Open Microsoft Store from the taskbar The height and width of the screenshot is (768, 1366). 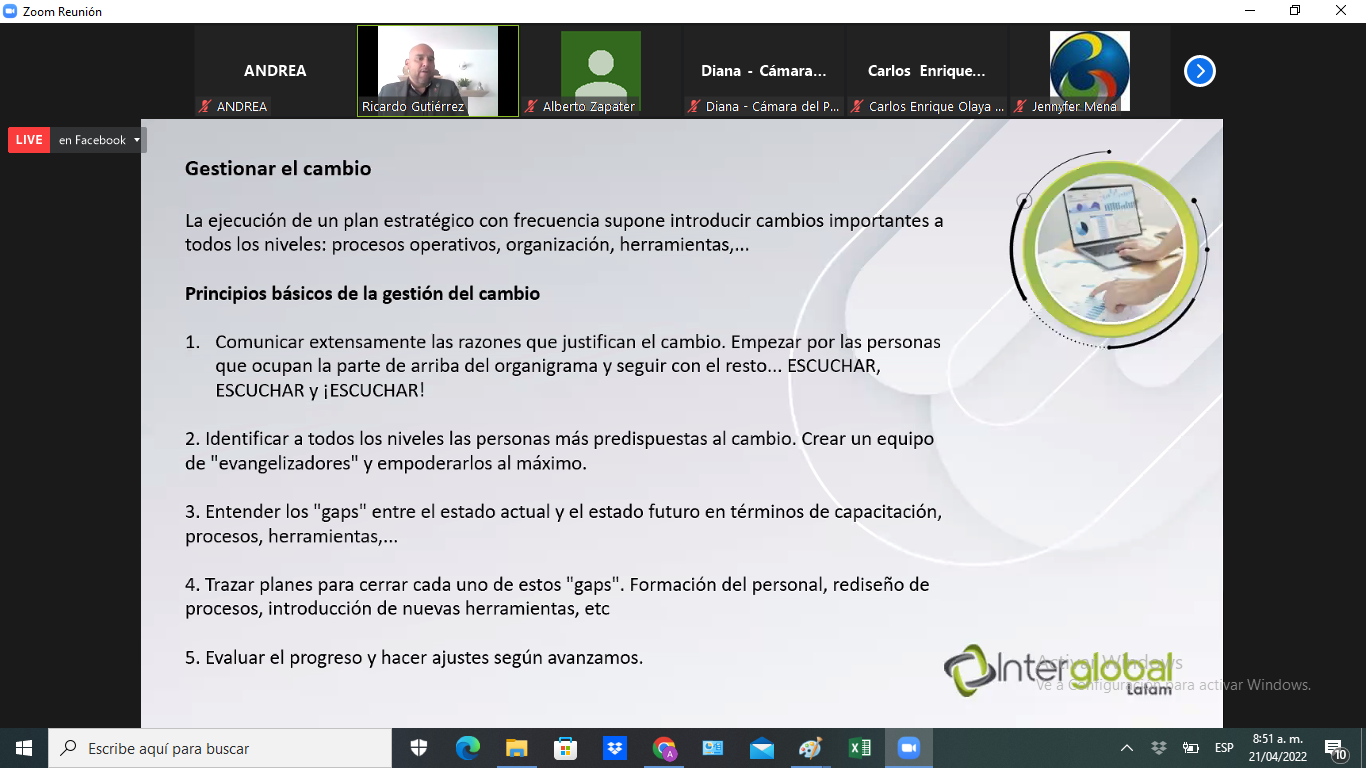tap(565, 748)
